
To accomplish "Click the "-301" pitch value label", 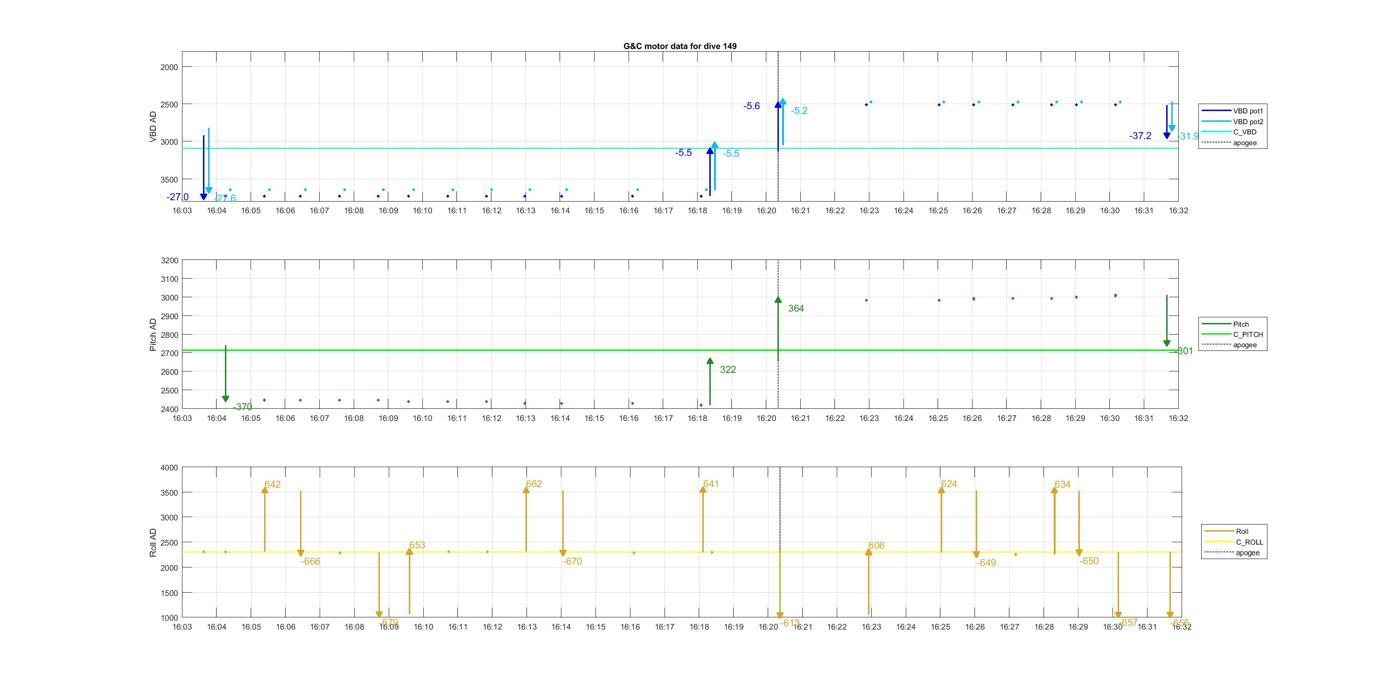I will pos(1183,351).
